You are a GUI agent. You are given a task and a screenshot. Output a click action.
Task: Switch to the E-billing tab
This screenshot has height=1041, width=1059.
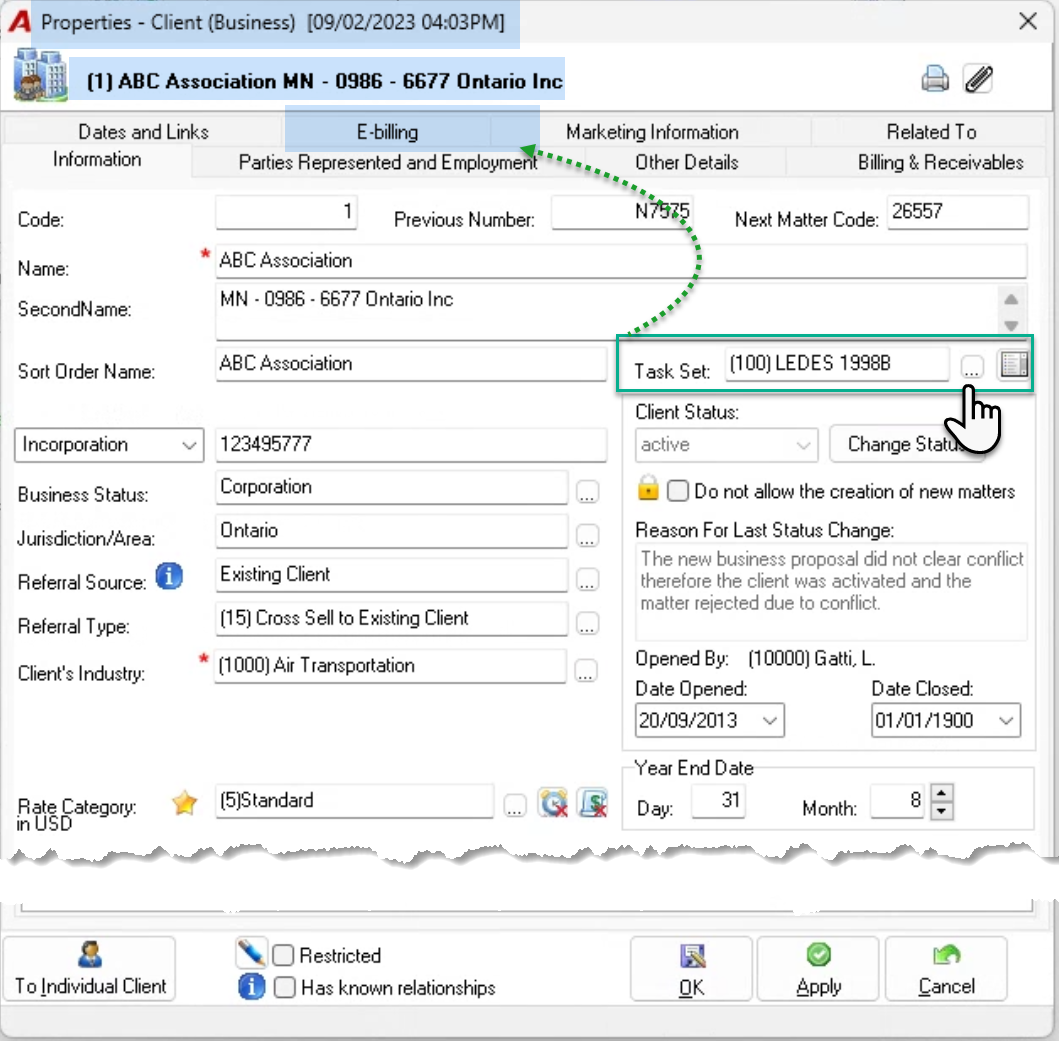pos(387,132)
